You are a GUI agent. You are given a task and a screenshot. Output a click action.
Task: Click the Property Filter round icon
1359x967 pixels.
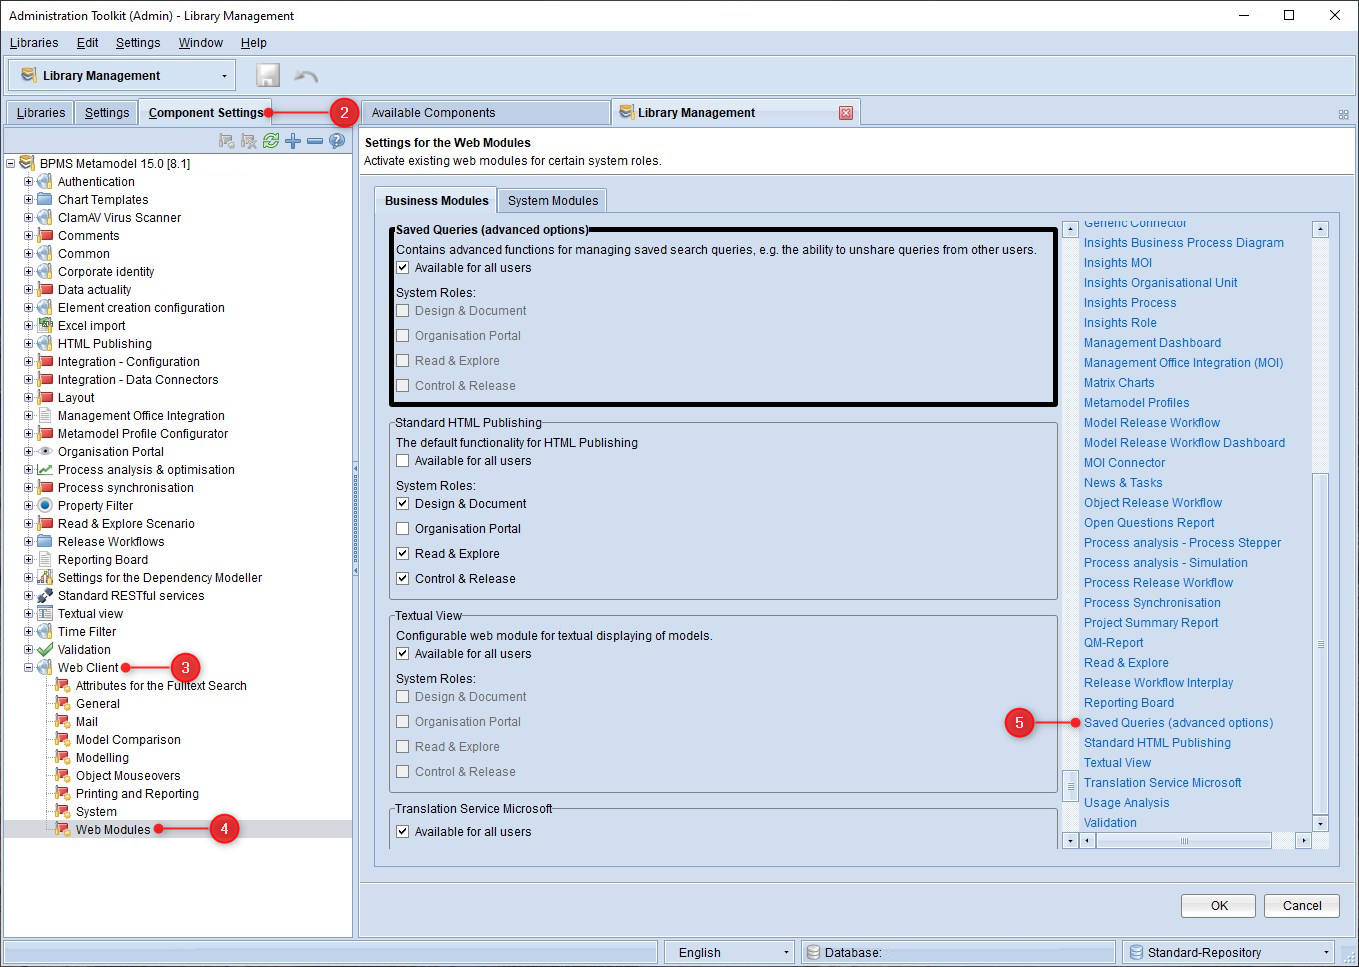(x=45, y=505)
